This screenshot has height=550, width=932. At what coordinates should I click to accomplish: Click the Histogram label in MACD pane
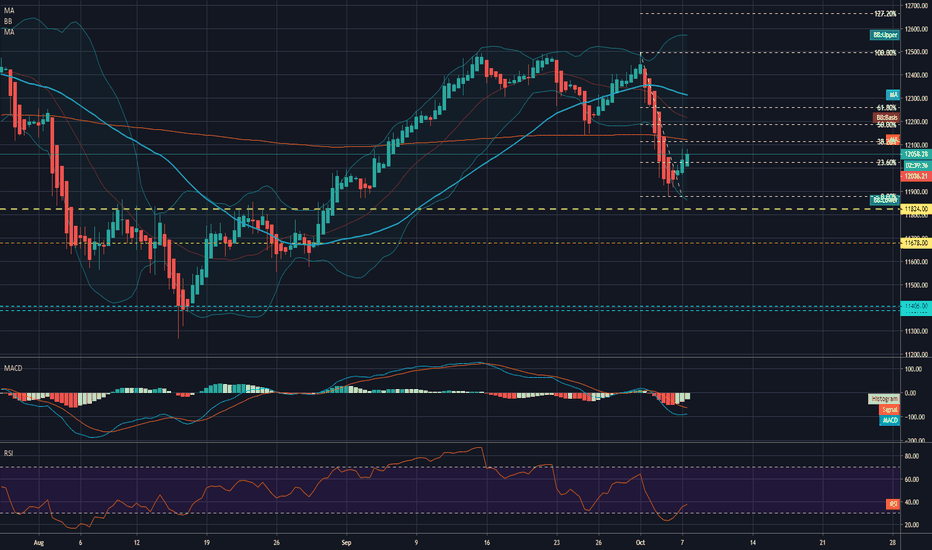pyautogui.click(x=883, y=399)
